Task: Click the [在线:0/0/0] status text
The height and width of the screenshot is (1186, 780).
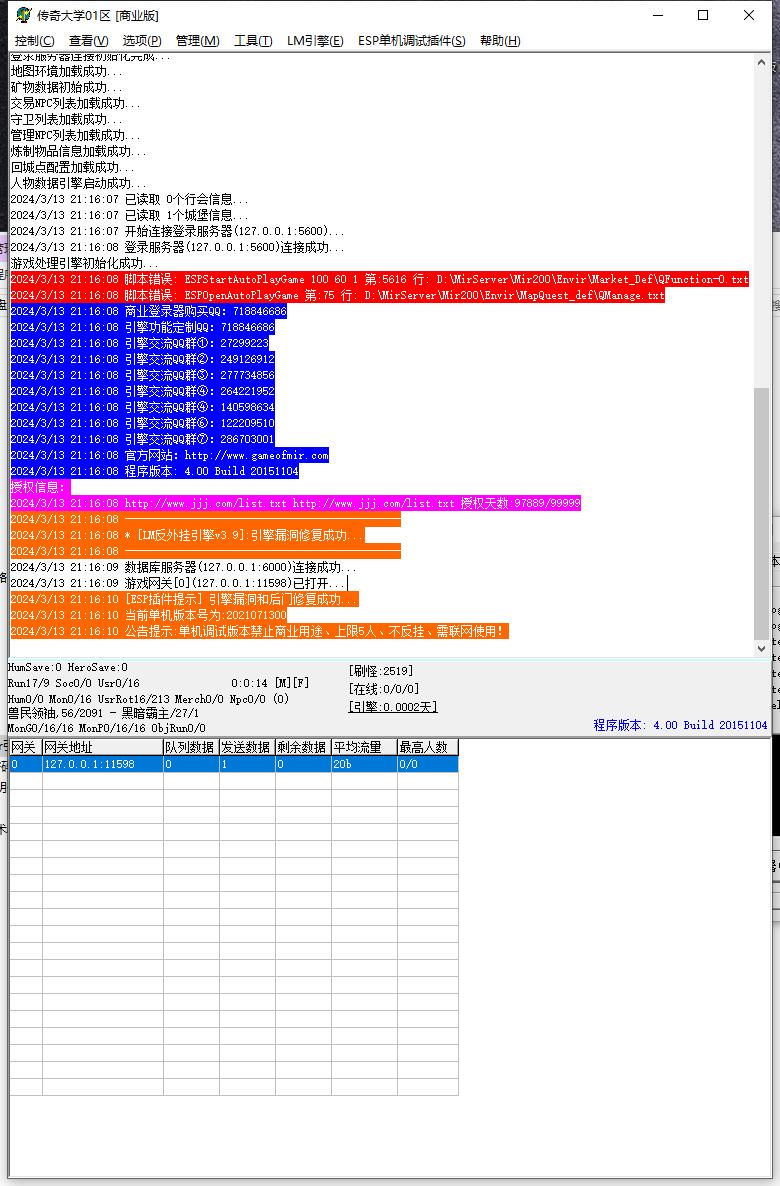Action: 384,689
